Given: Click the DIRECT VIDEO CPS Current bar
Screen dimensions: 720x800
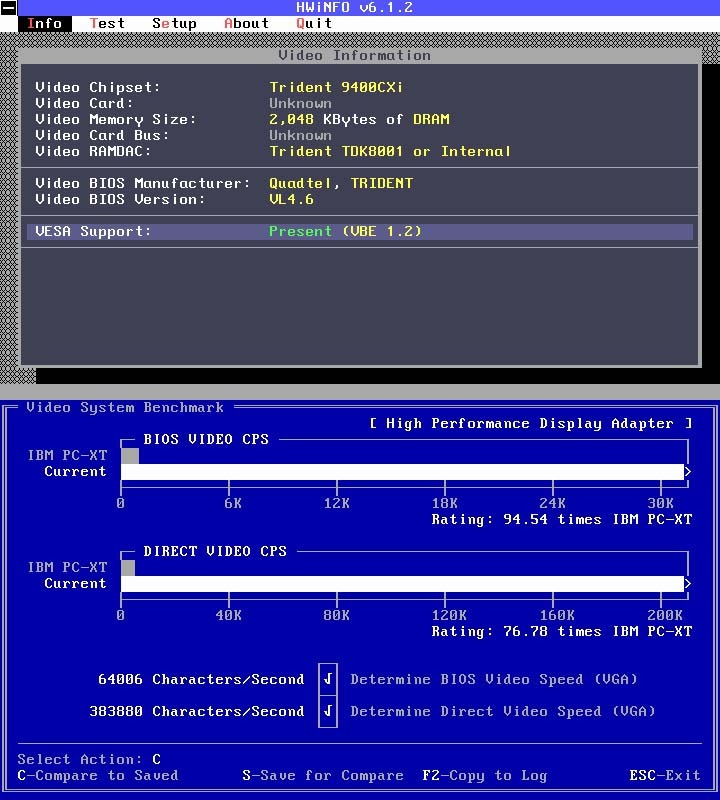Looking at the screenshot, I should click(x=402, y=584).
